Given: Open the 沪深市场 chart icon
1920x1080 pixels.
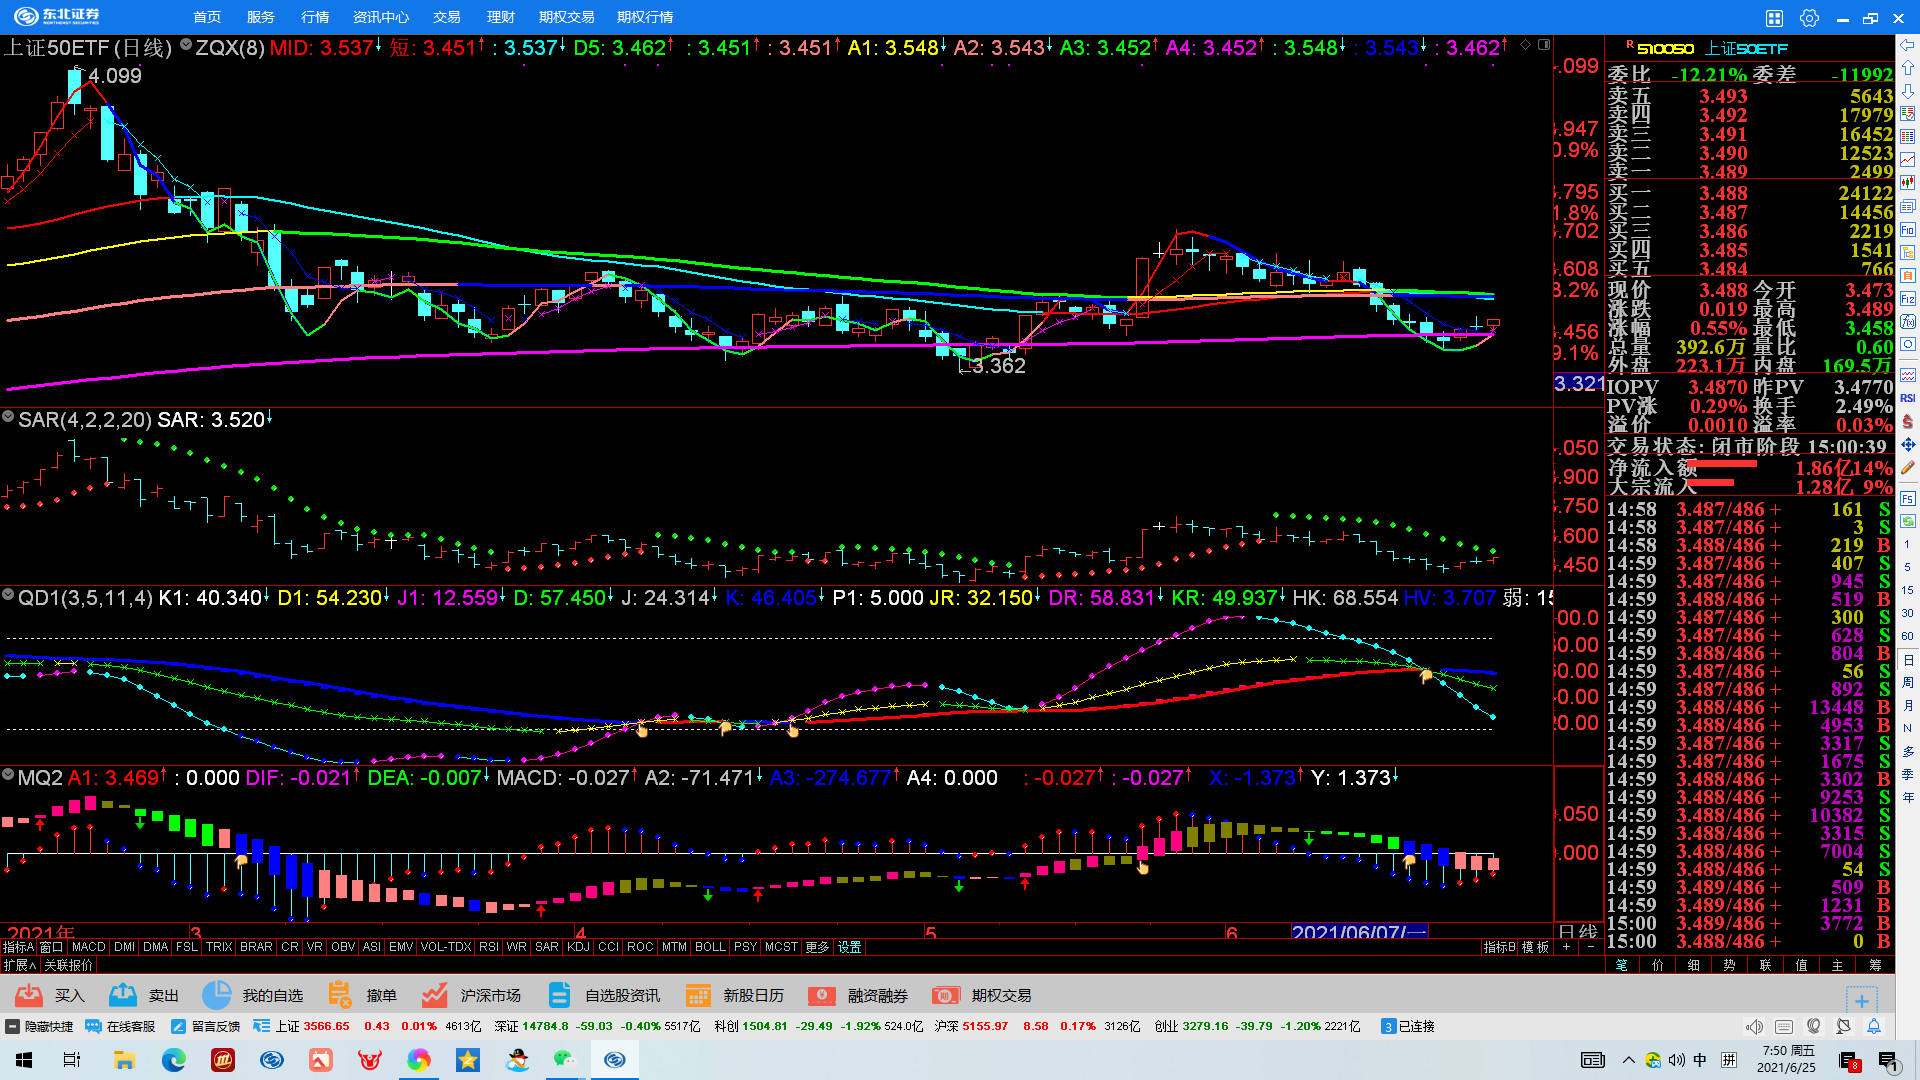Looking at the screenshot, I should pyautogui.click(x=434, y=995).
